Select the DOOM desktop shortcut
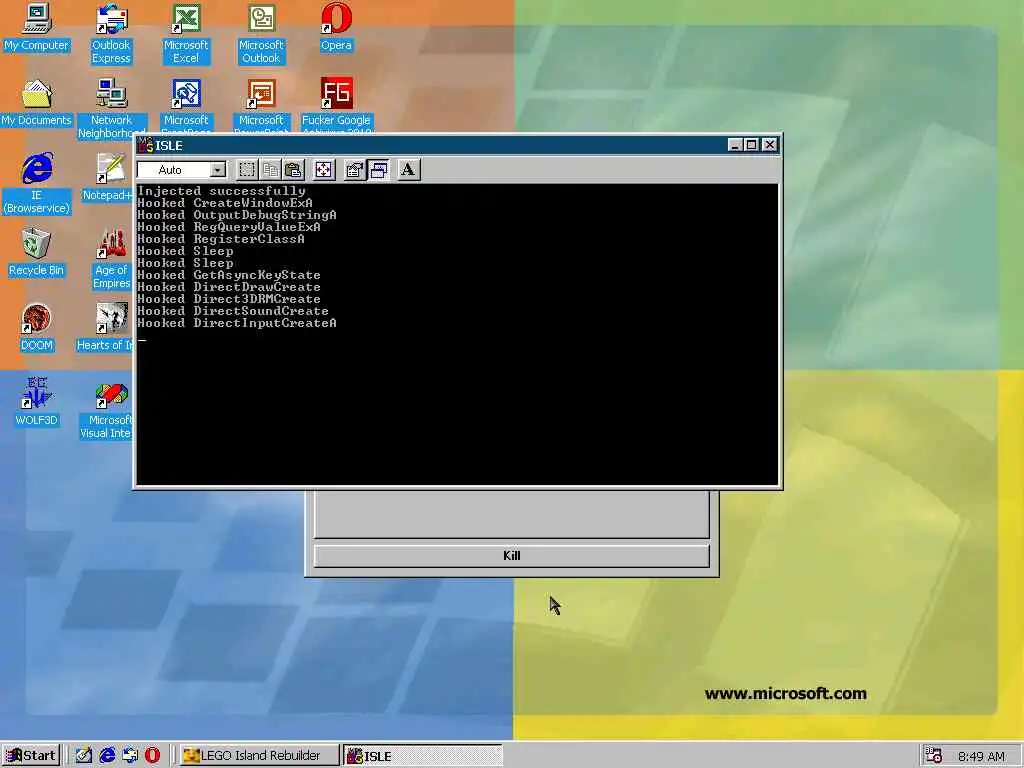Image resolution: width=1024 pixels, height=768 pixels. 36,328
